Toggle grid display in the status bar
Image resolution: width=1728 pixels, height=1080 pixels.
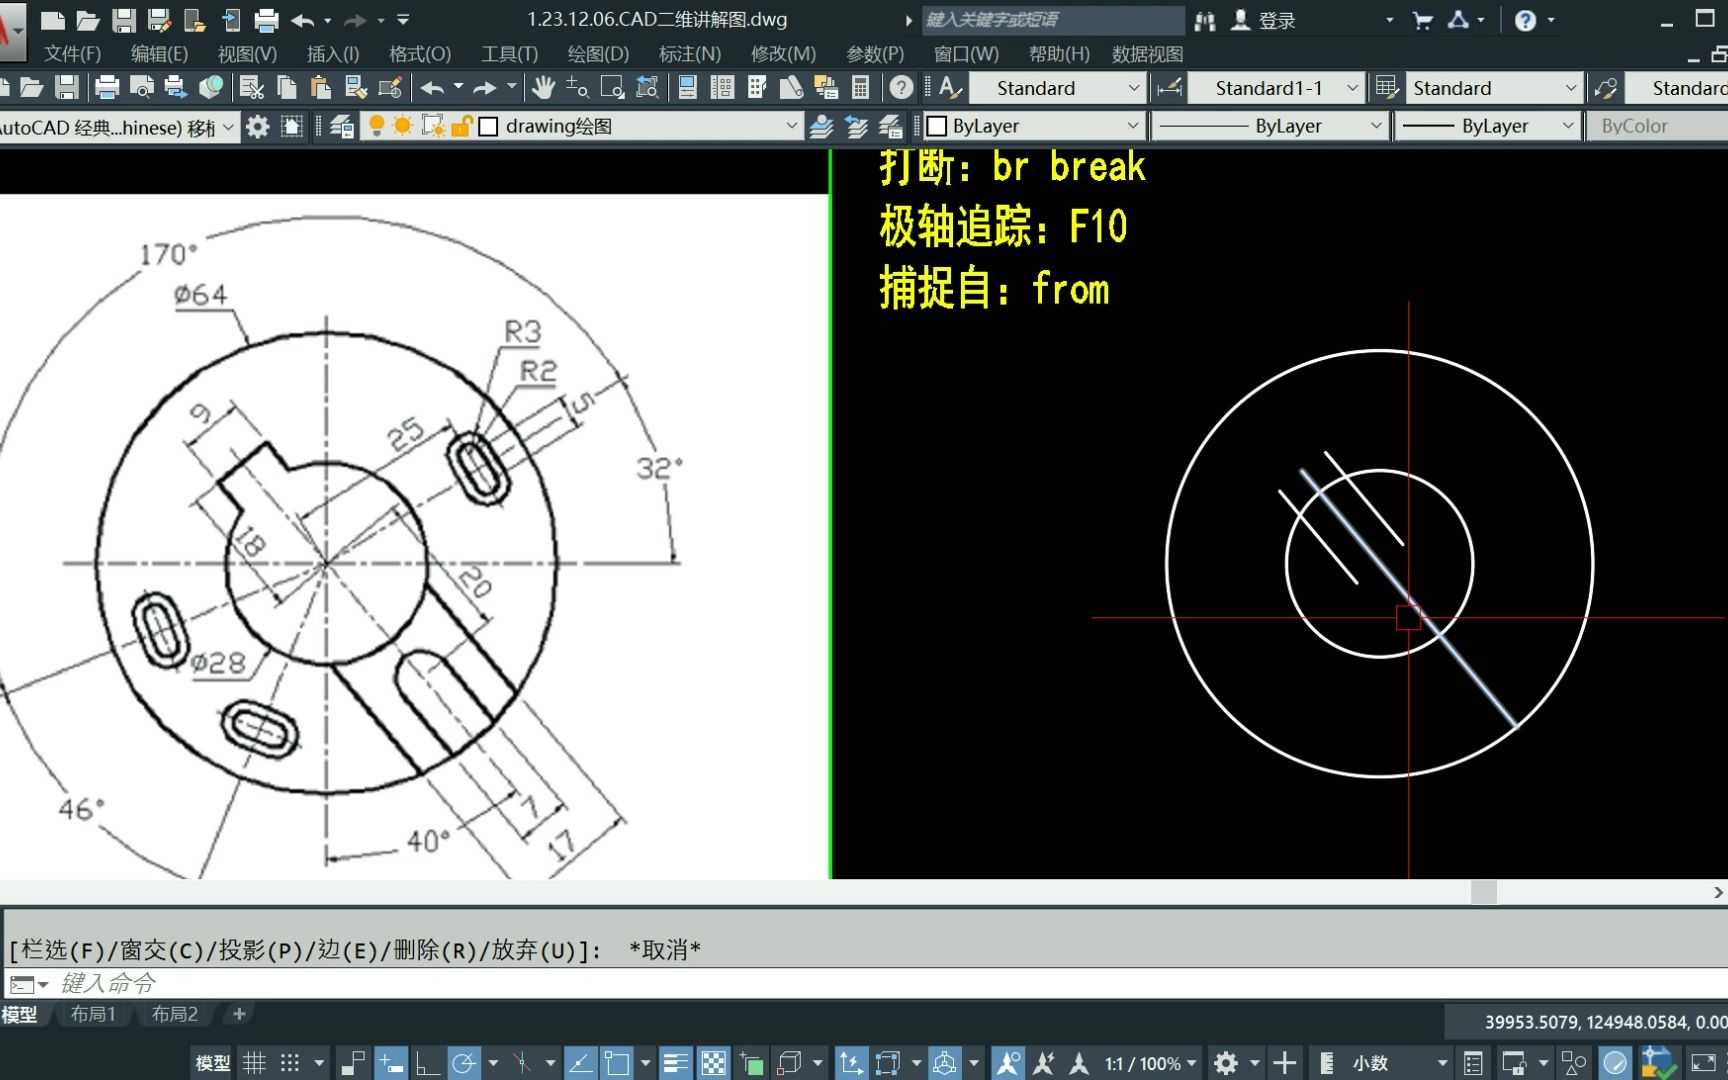(x=254, y=1062)
